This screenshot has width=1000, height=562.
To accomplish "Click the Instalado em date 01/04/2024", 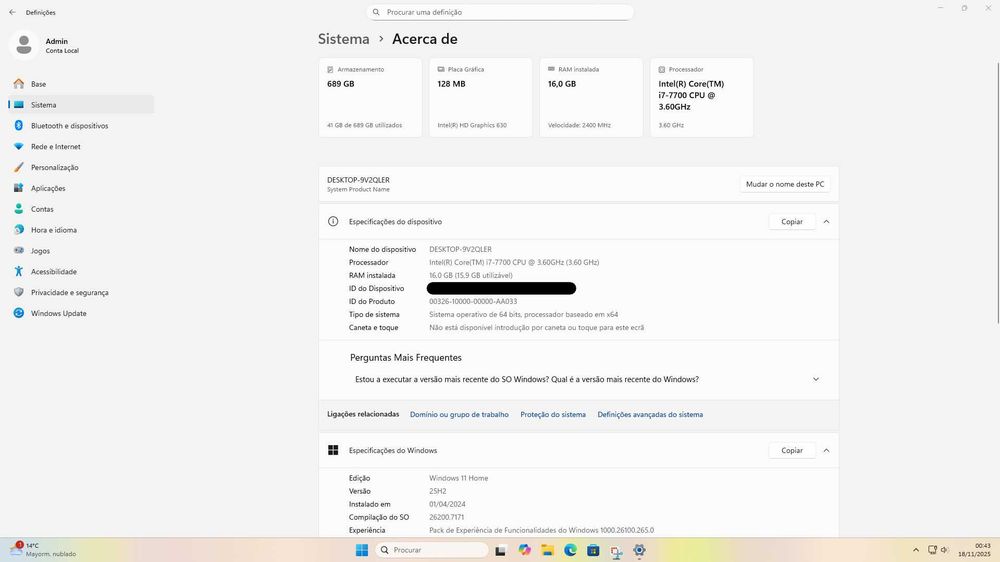I will (447, 505).
